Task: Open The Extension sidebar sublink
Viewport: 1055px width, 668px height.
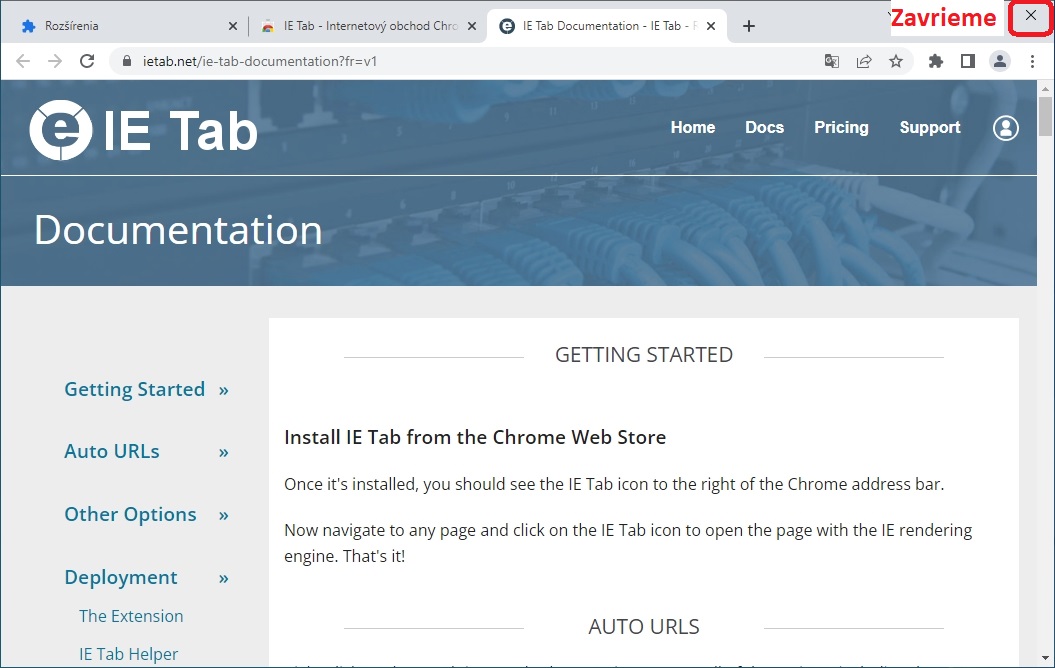Action: tap(131, 616)
